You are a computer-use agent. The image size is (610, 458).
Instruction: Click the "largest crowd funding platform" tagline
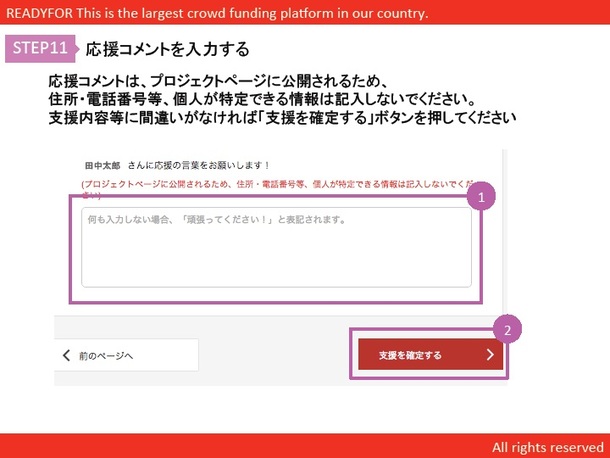click(x=270, y=13)
